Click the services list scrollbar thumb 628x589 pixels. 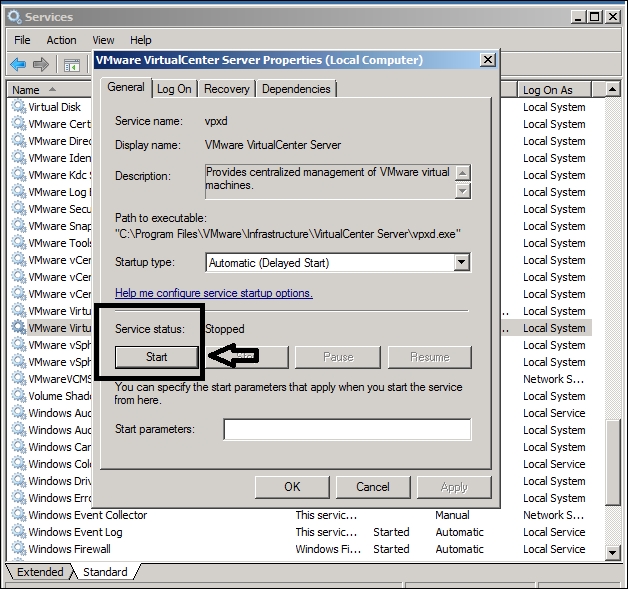click(x=612, y=462)
